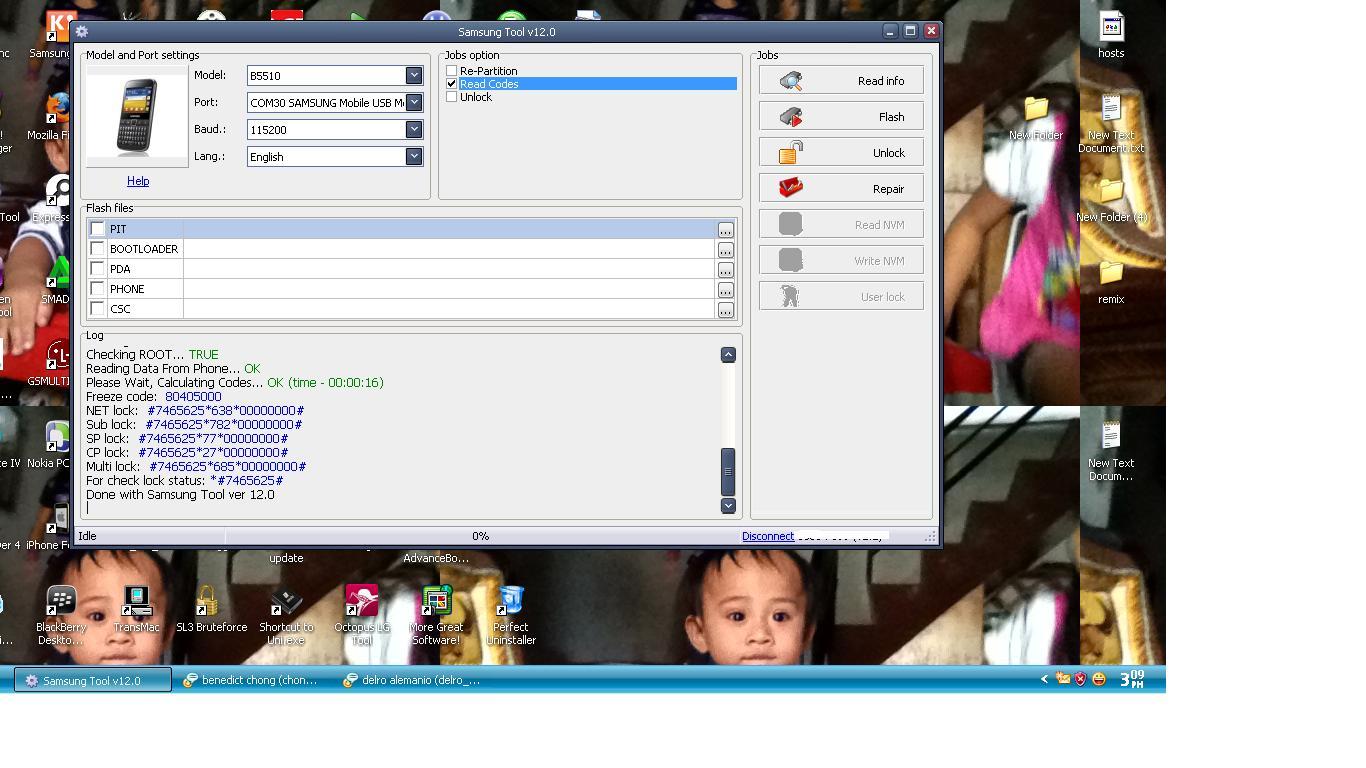
Task: Select the Shortcut to Uni.exe icon
Action: [x=286, y=616]
